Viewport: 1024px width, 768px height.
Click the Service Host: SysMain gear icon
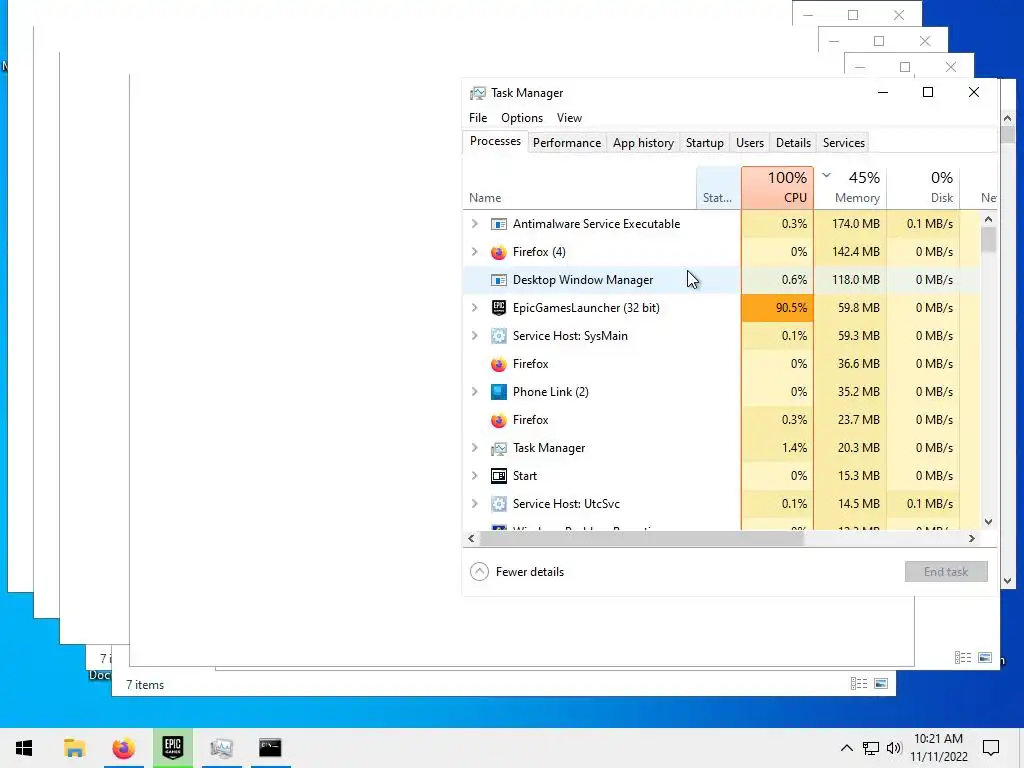coord(498,336)
